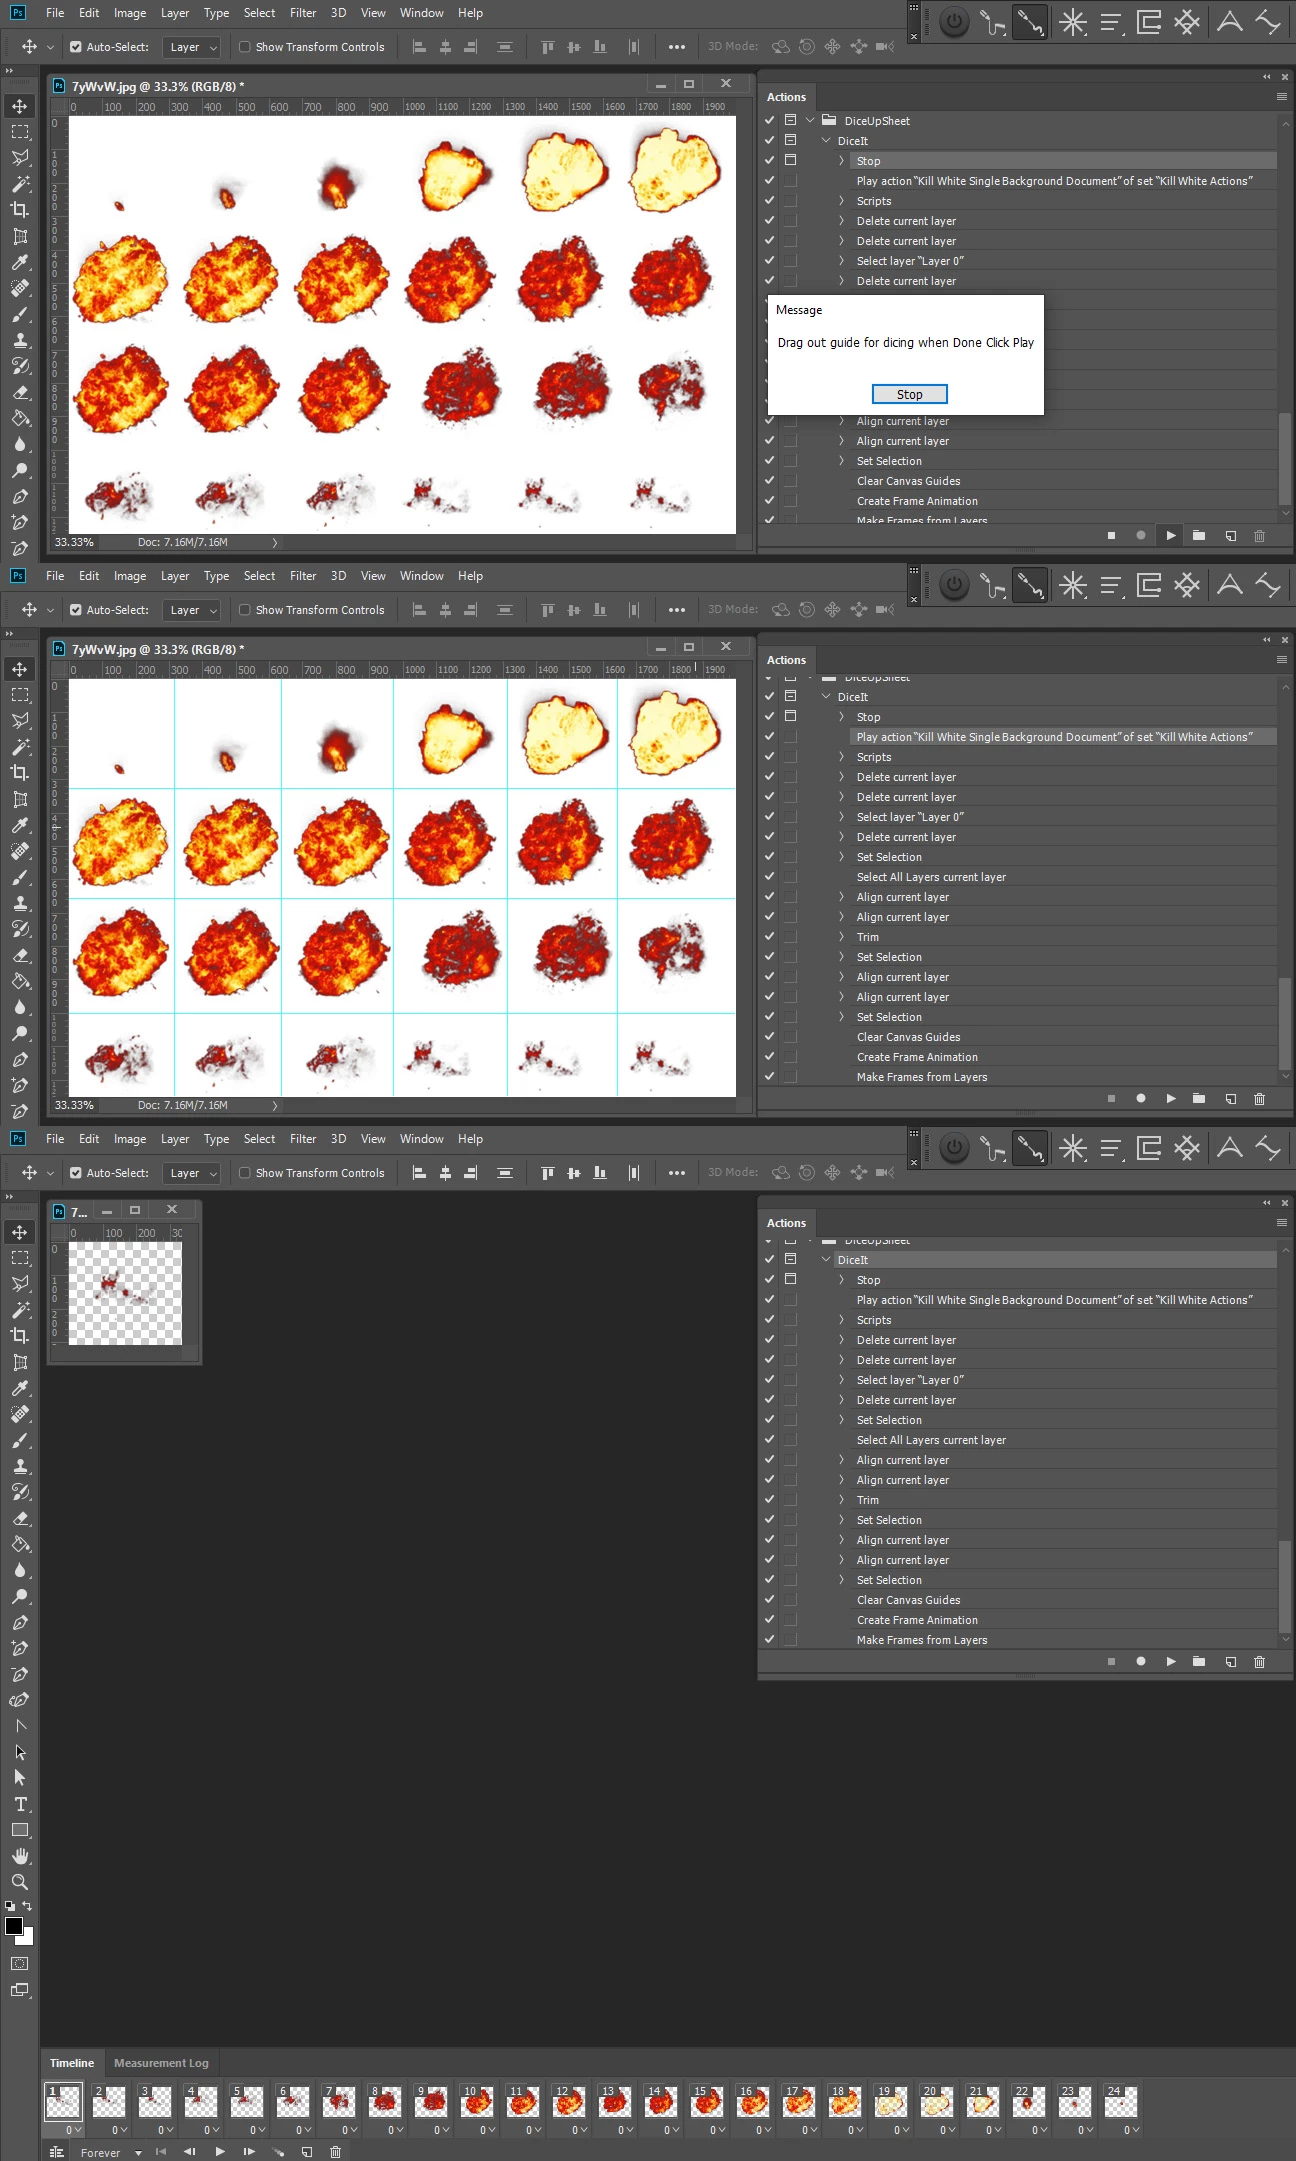Delete the selected frame using the Timeline trash icon
This screenshot has width=1296, height=2161.
click(335, 2152)
